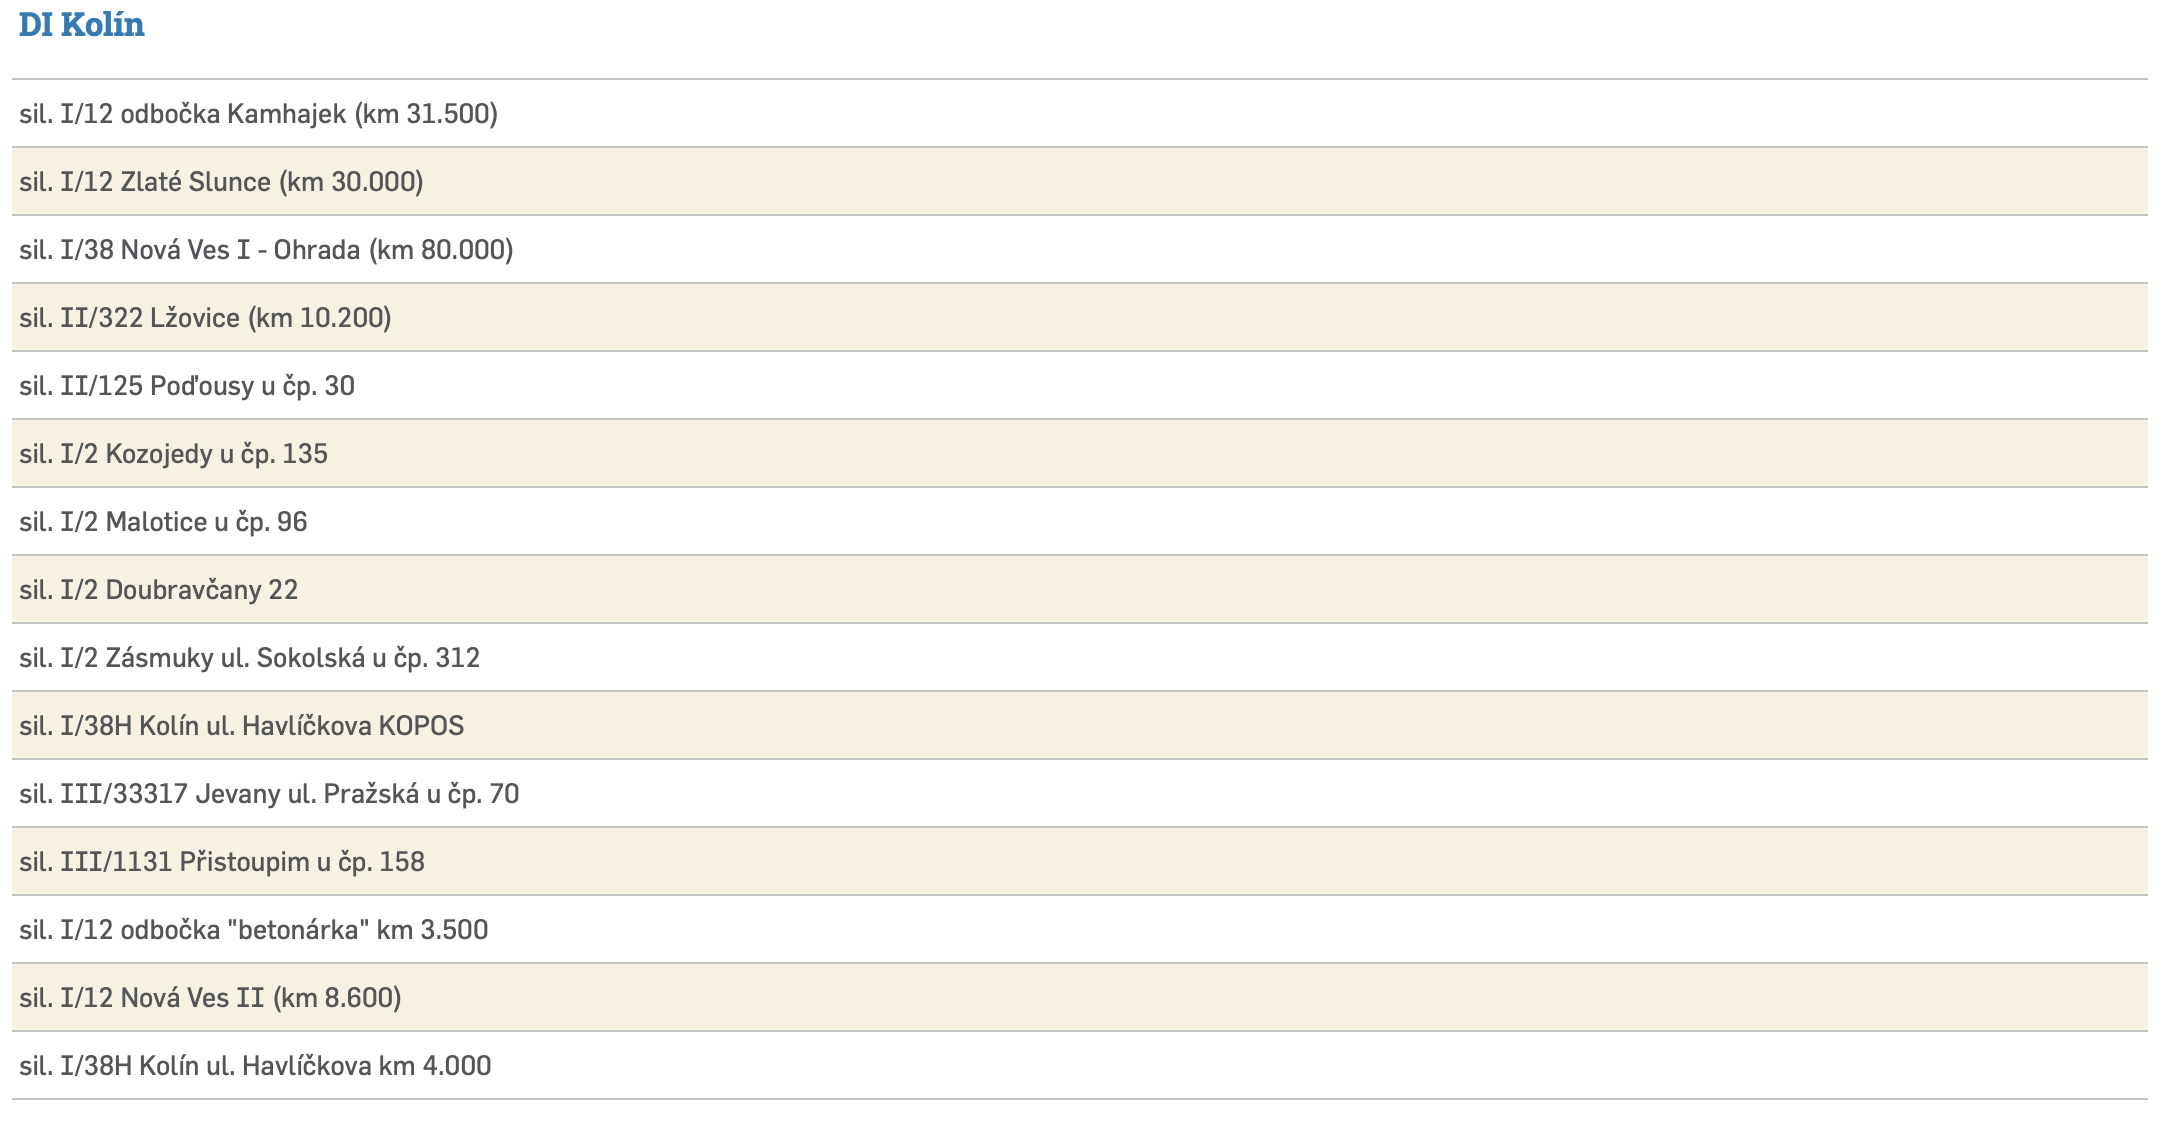
Task: Select the II/125 Poďousy entry
Action: tap(187, 386)
